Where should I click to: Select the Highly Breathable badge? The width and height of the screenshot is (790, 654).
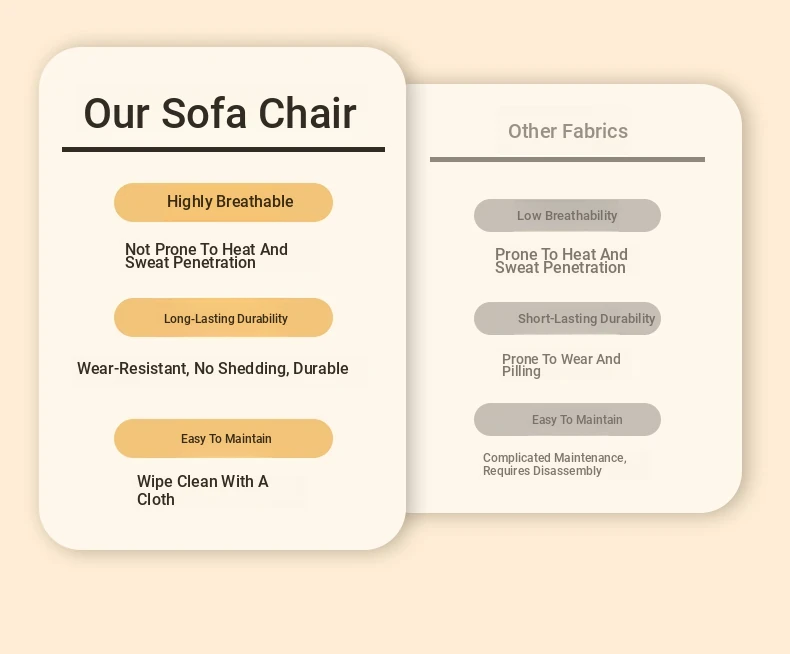pyautogui.click(x=223, y=202)
